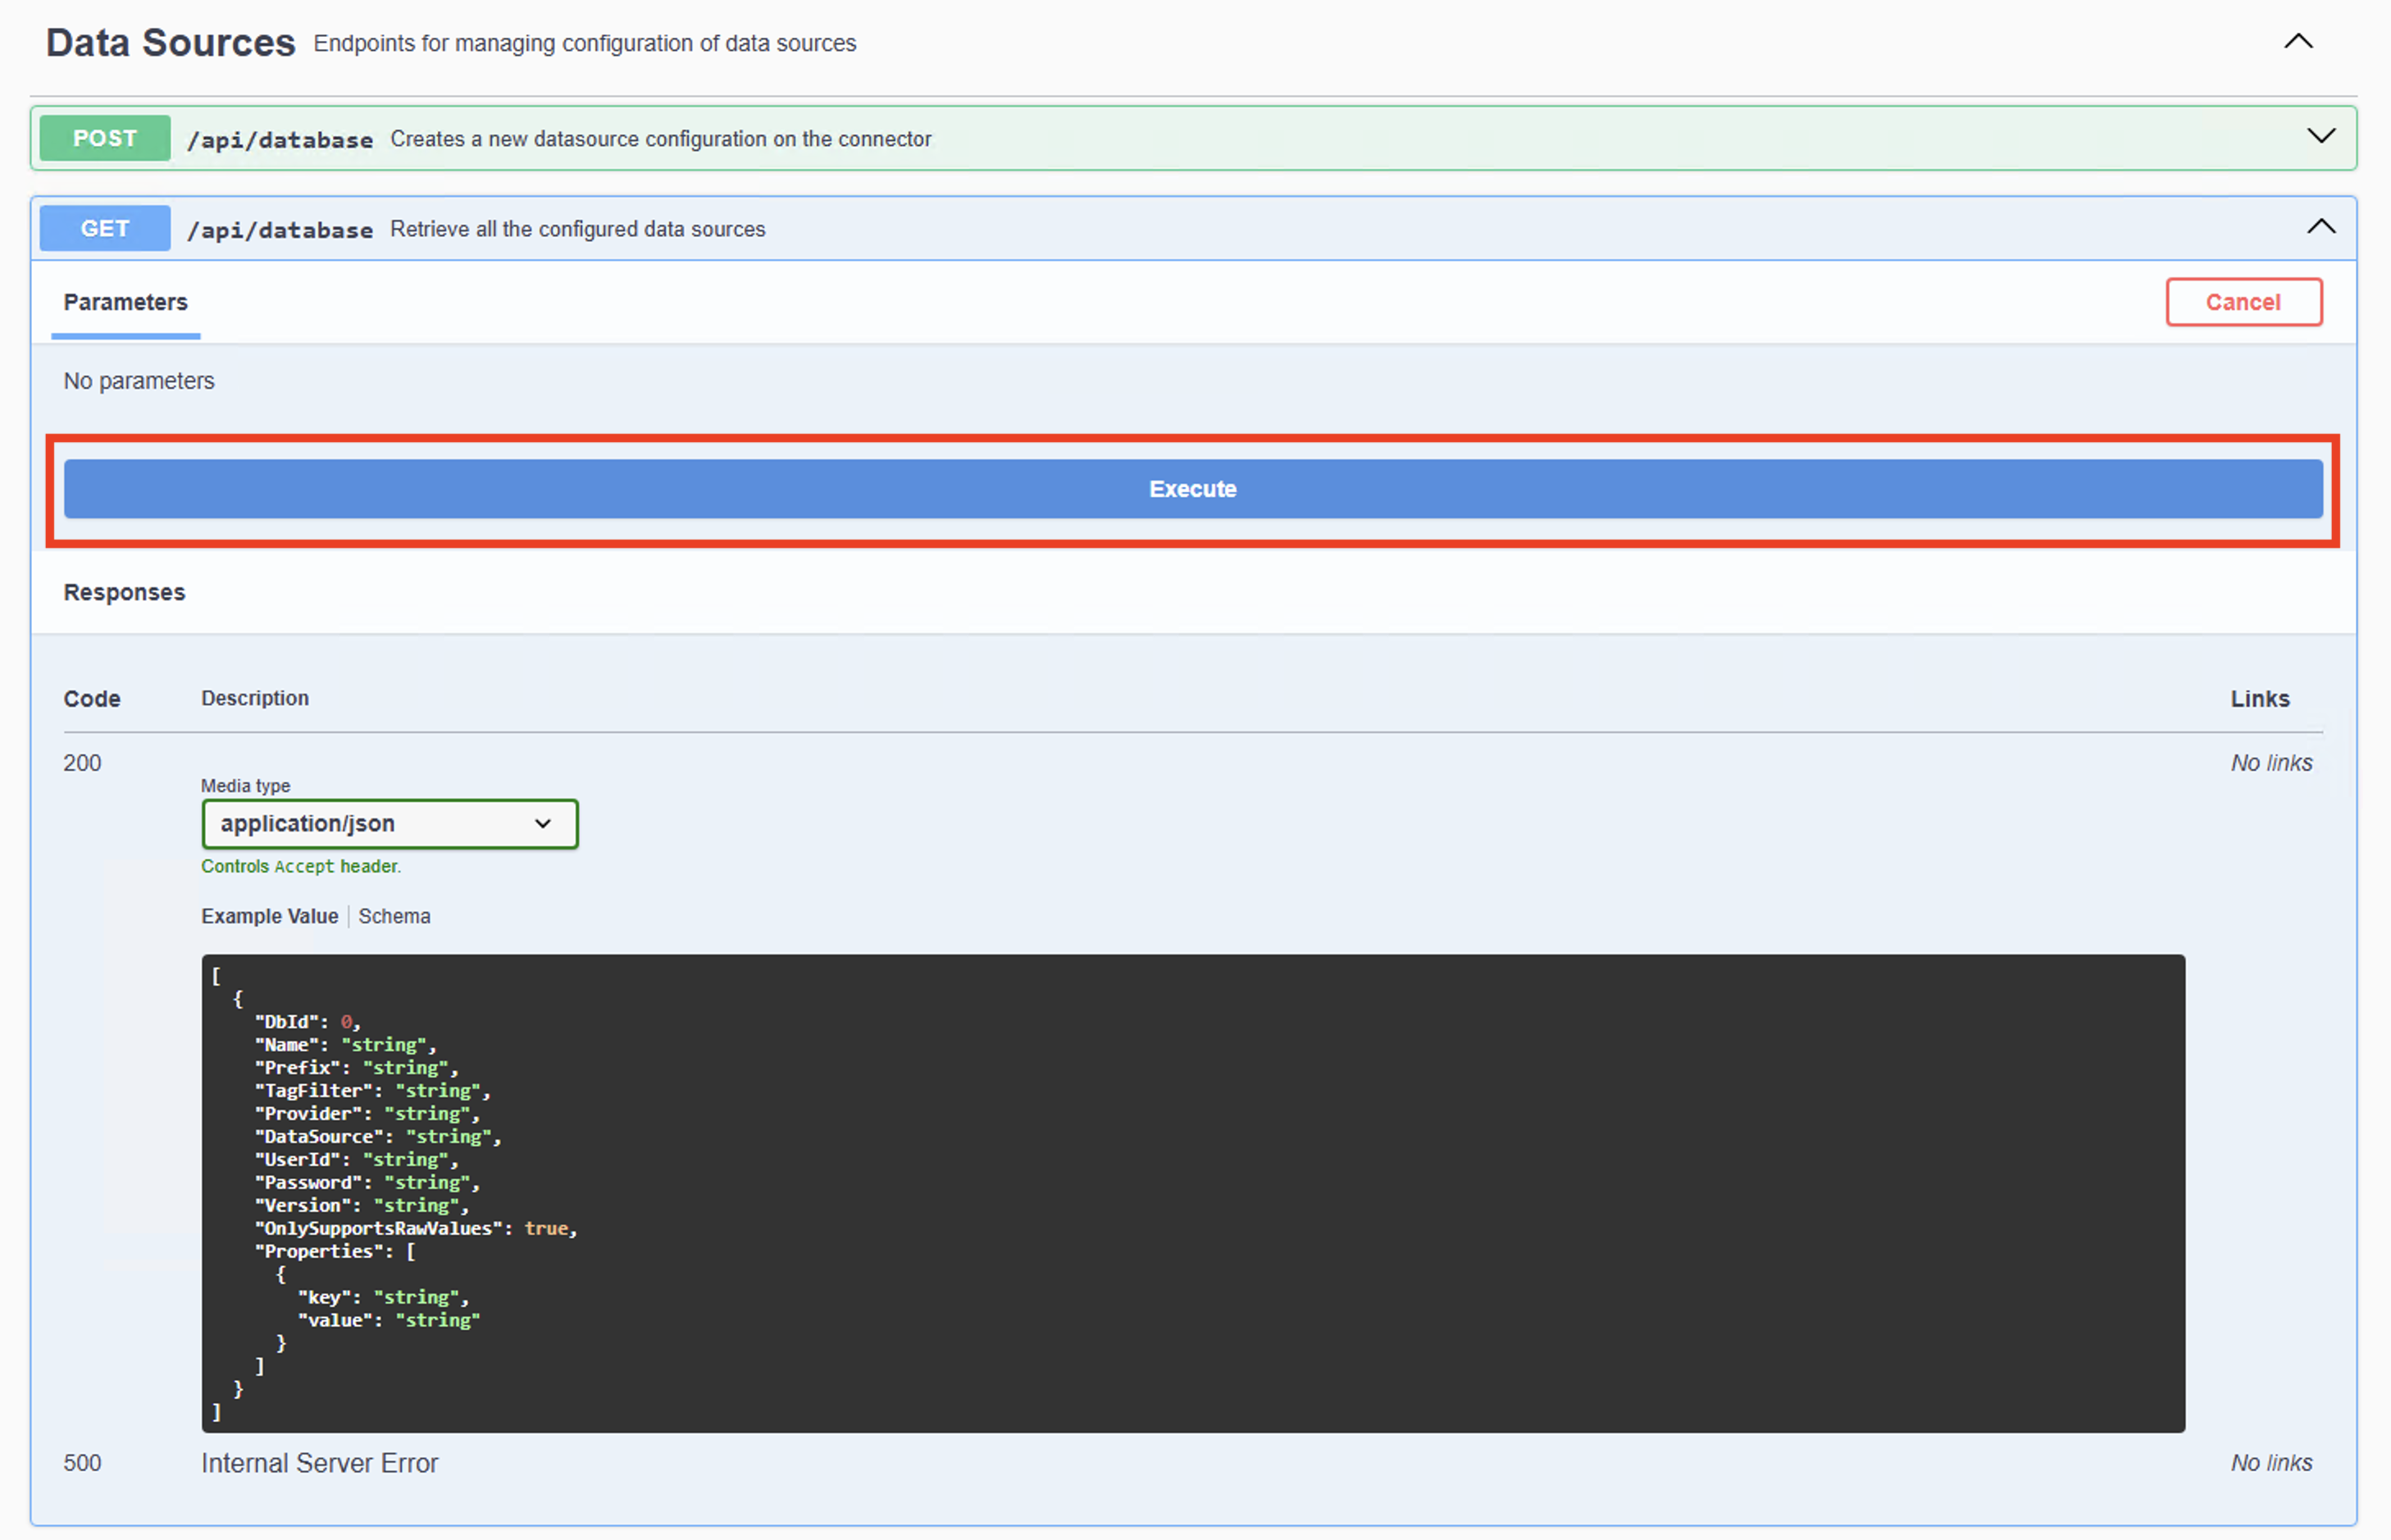The image size is (2391, 1540).
Task: Click the Description column header
Action: [255, 698]
